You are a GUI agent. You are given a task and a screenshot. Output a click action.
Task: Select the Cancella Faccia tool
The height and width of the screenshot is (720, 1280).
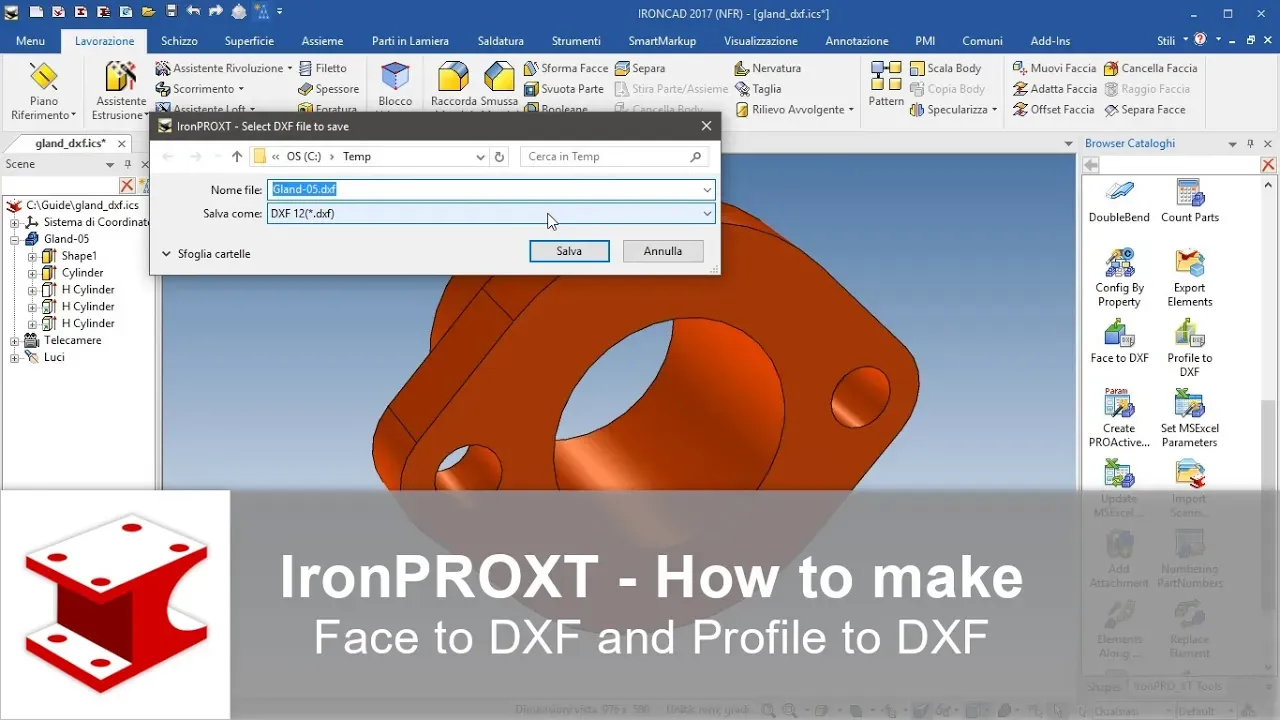1150,68
